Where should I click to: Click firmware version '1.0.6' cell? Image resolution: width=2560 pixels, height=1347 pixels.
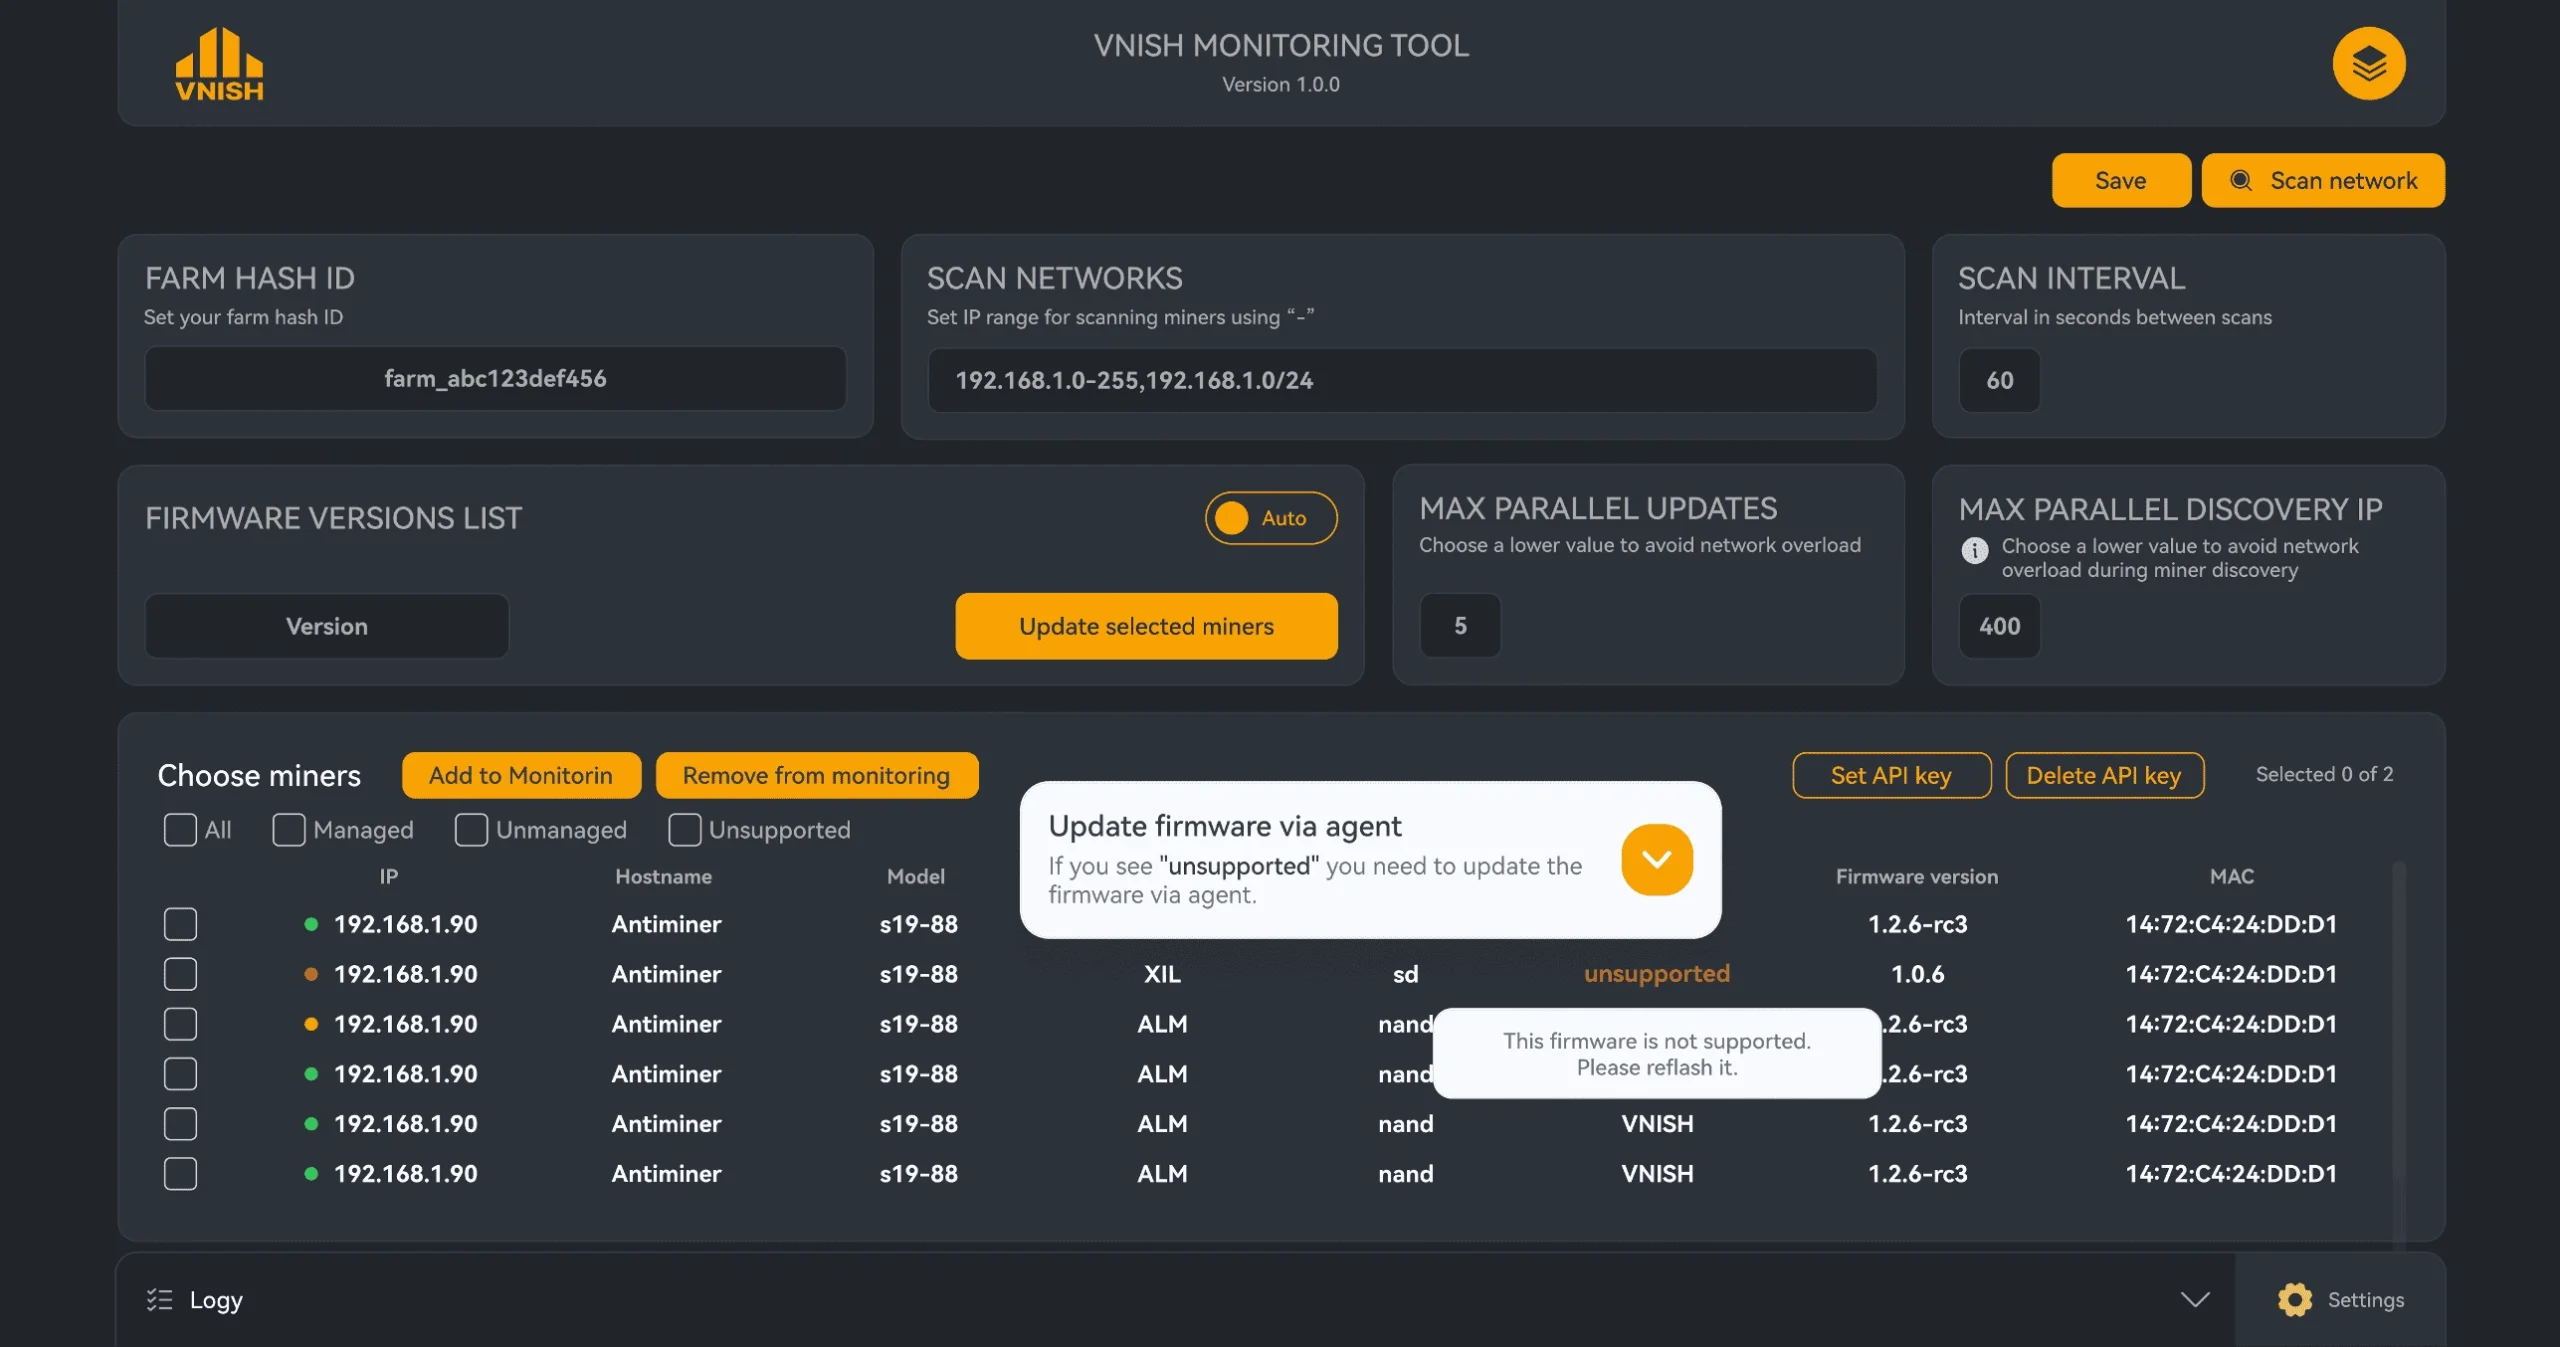(1917, 974)
